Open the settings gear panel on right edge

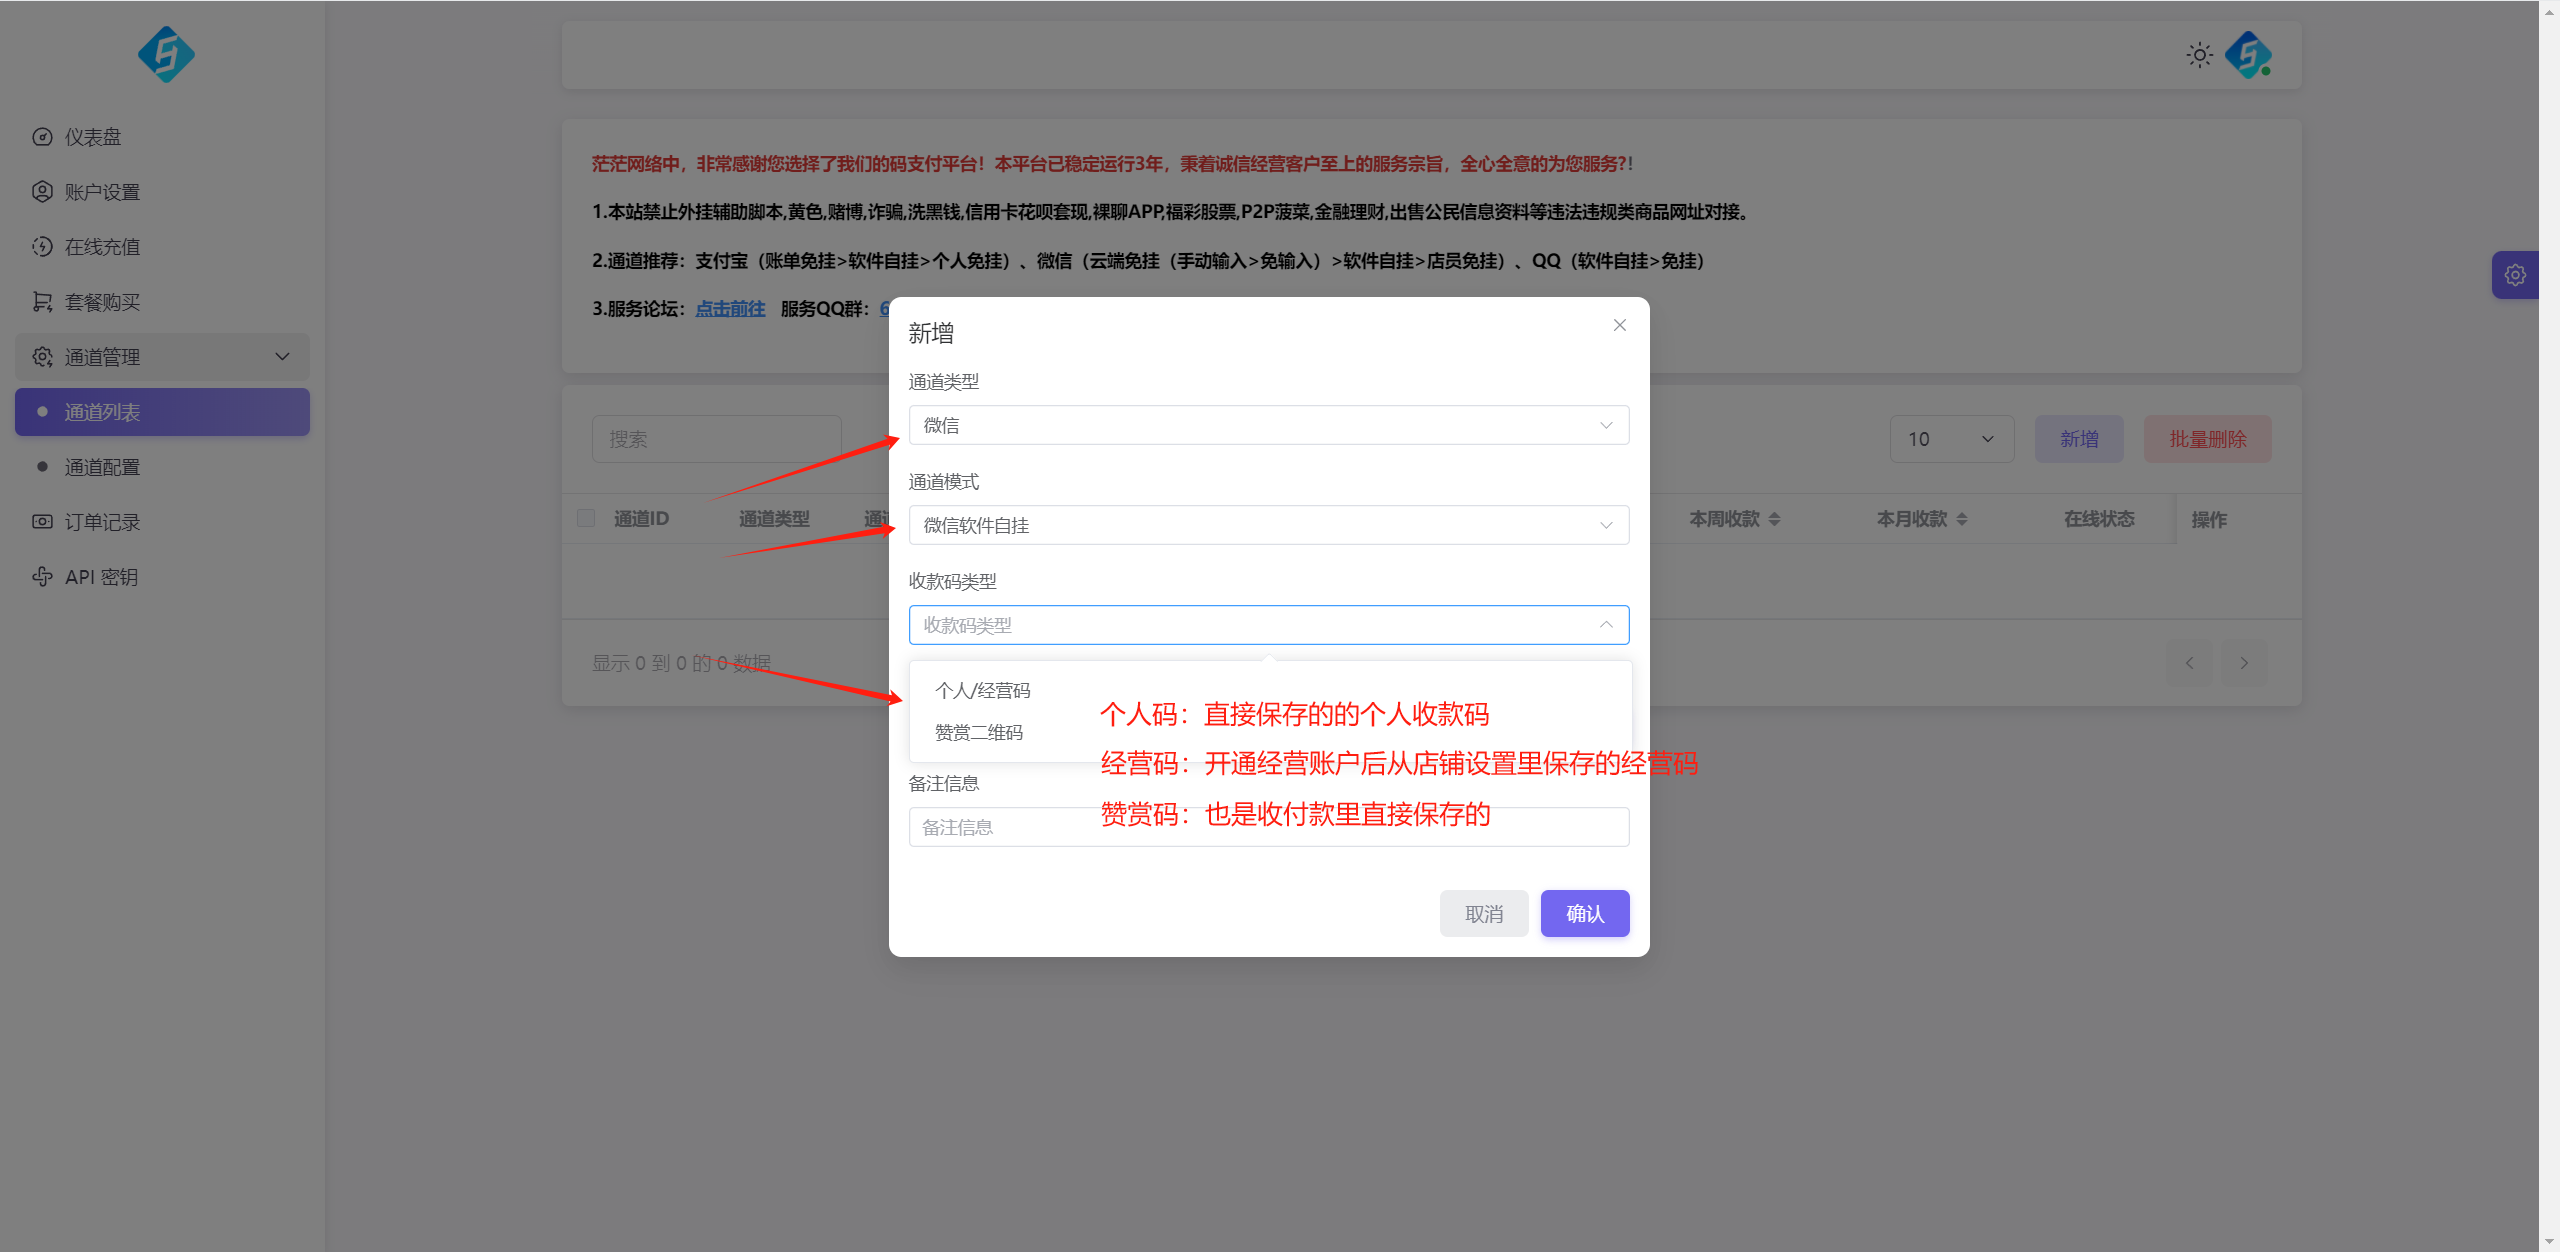coord(2515,275)
